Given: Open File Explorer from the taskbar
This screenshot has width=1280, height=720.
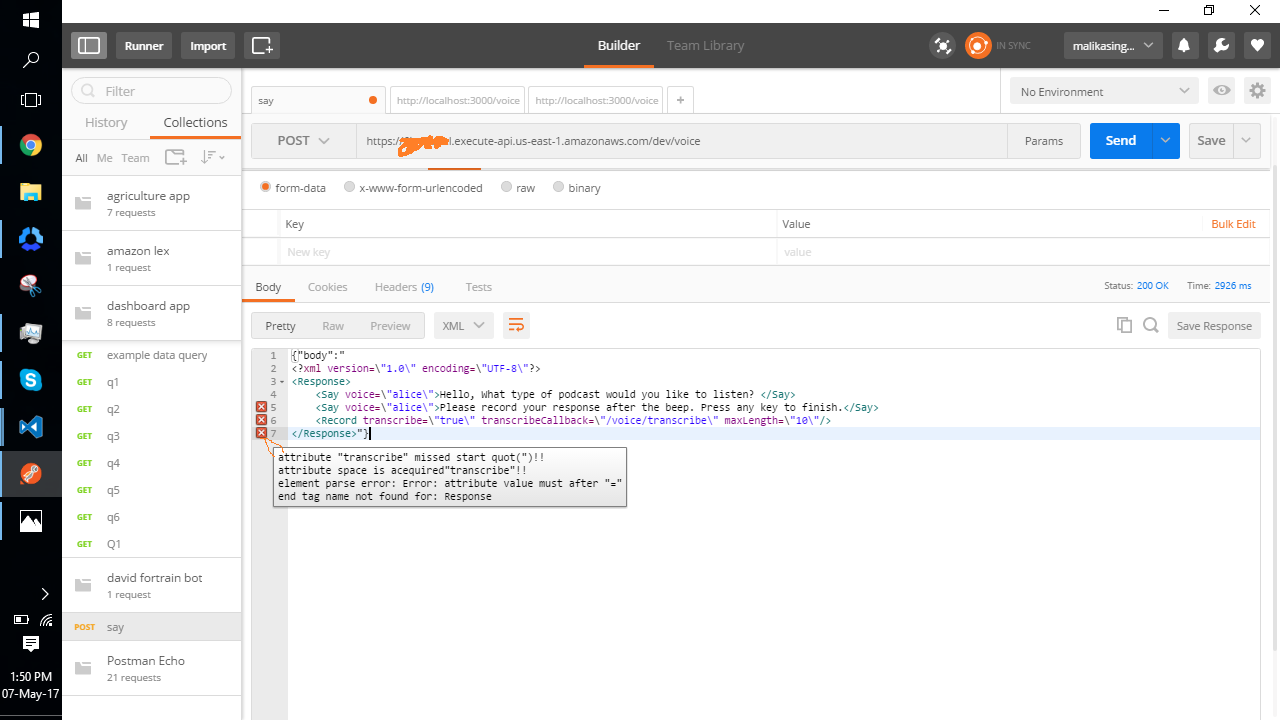Looking at the screenshot, I should pyautogui.click(x=31, y=192).
